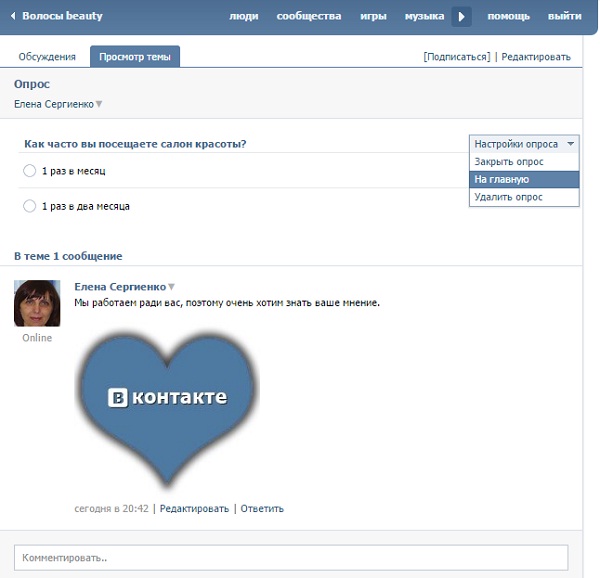The width and height of the screenshot is (600, 578).
Task: Click the message text 'Мы работаем ради вас'
Action: [x=129, y=303]
